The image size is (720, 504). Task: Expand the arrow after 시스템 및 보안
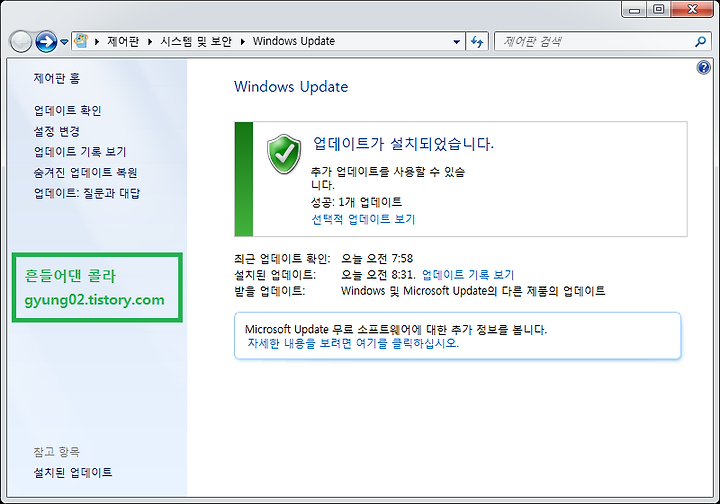tap(243, 41)
